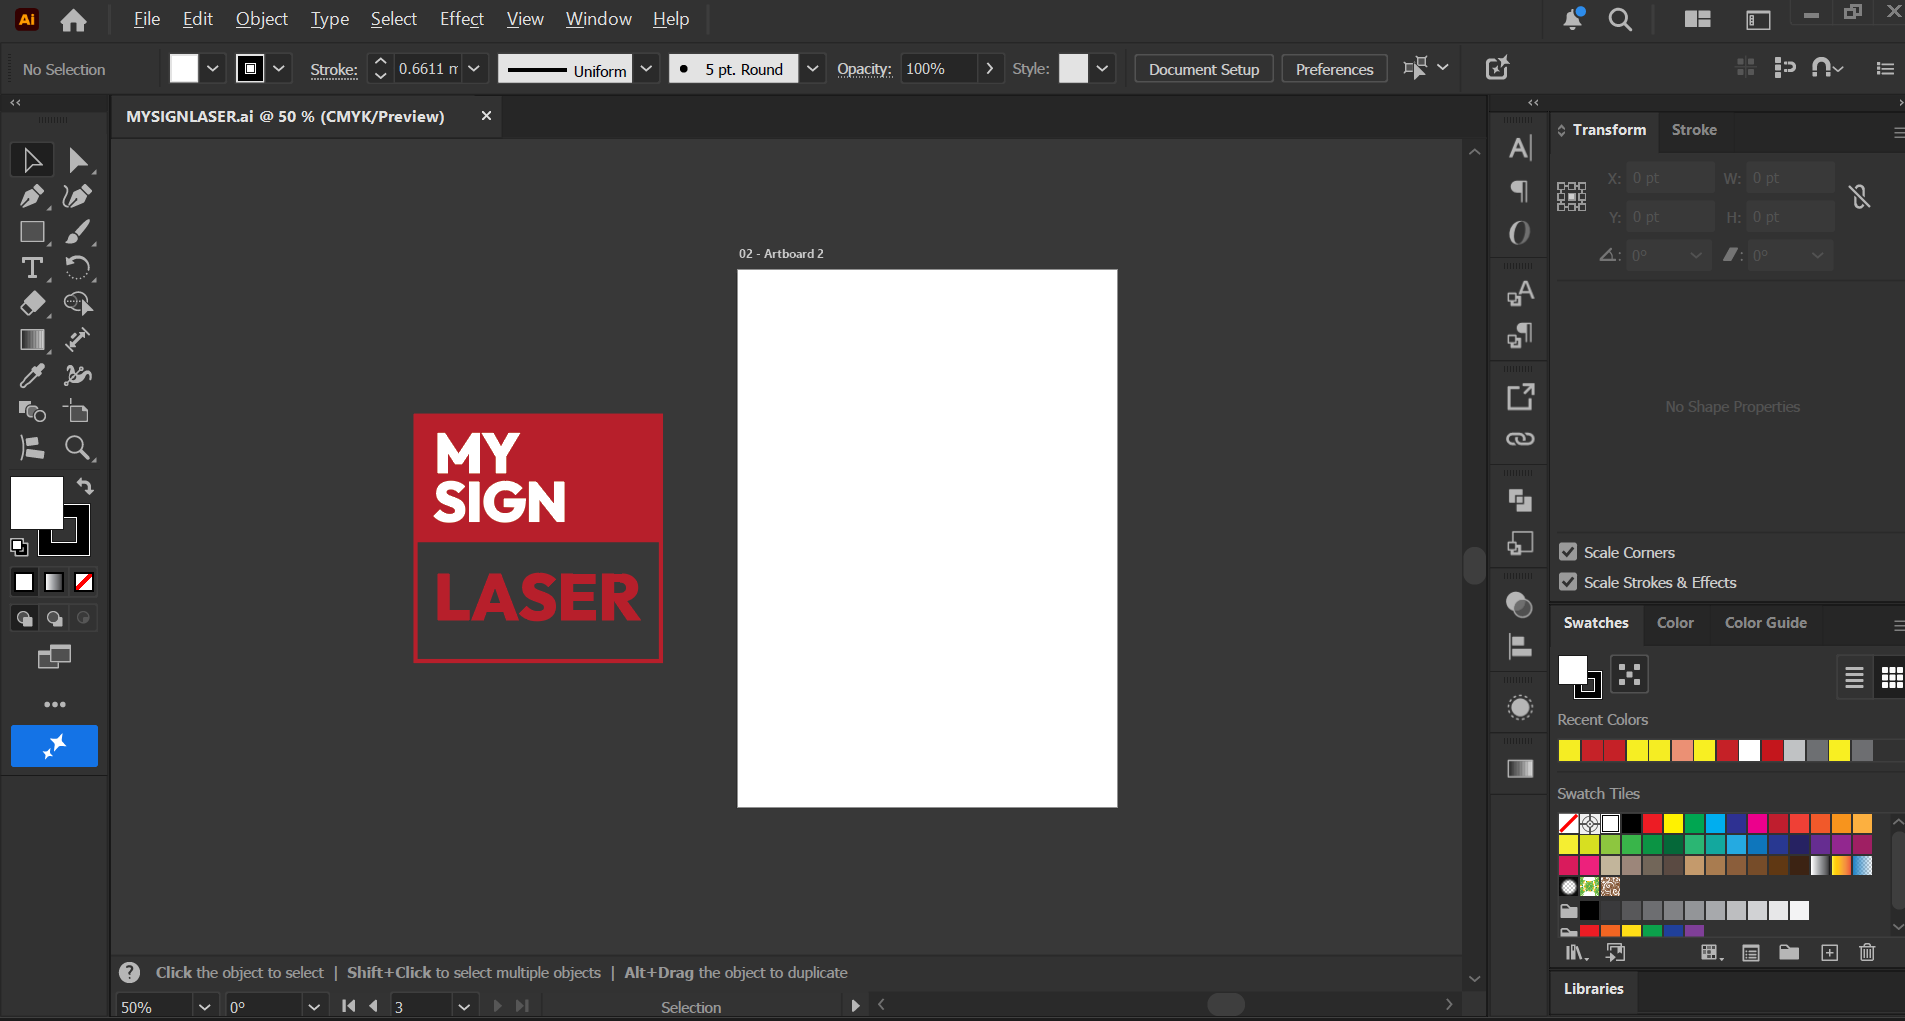Open the Uniform stroke profile dropdown
1905x1021 pixels.
pos(647,69)
